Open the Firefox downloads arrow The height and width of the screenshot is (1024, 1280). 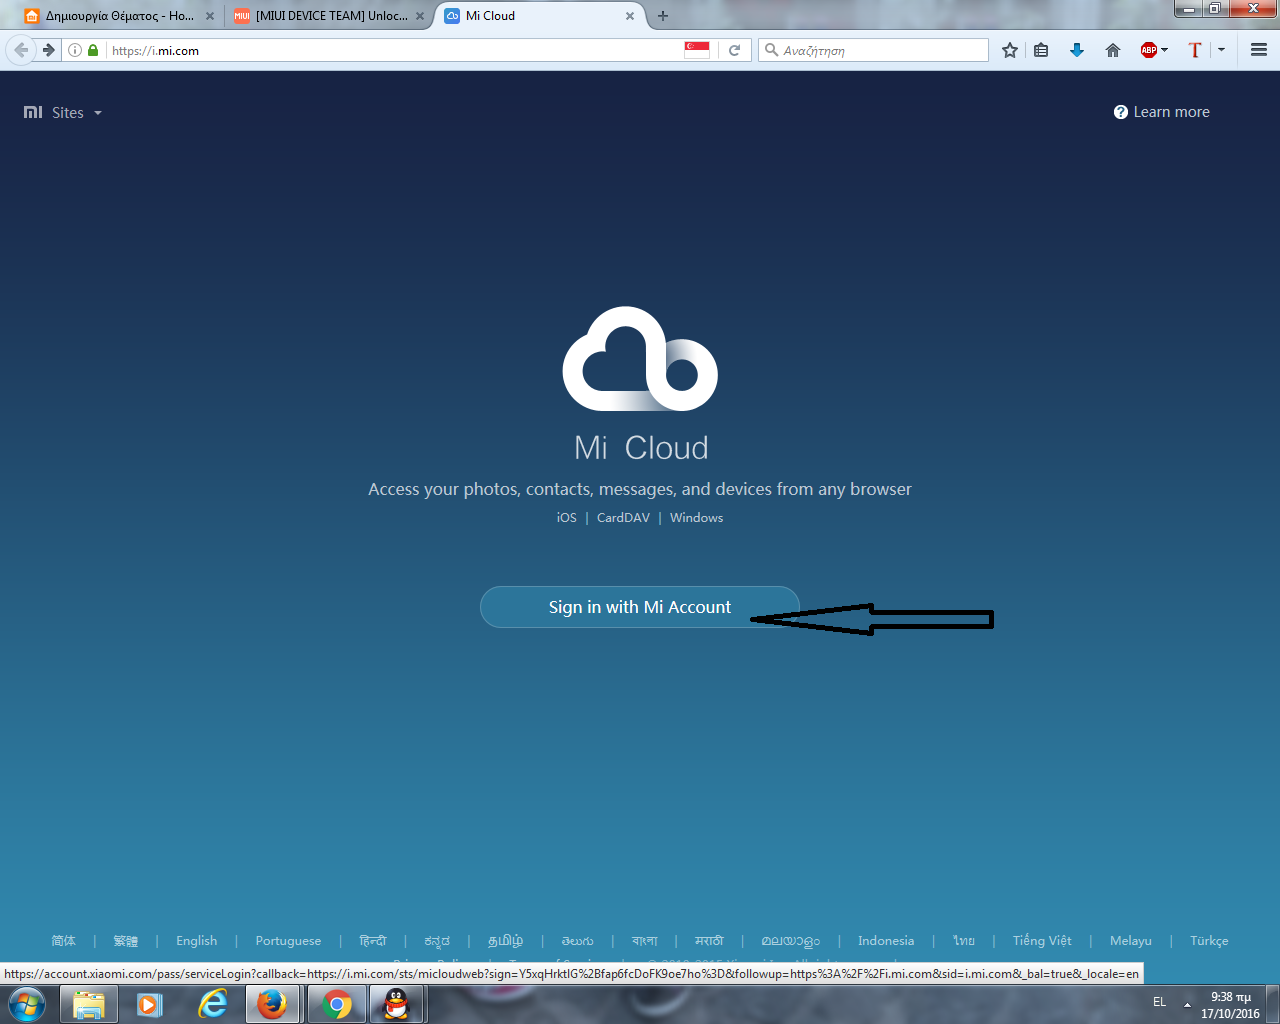(x=1077, y=50)
